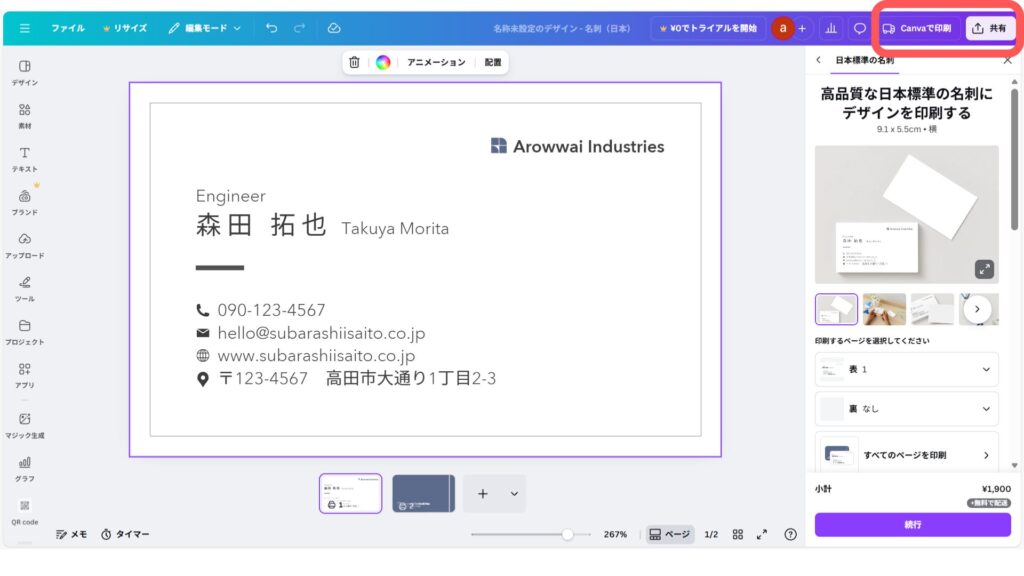Open the テキスト tool in sidebar

coord(24,158)
